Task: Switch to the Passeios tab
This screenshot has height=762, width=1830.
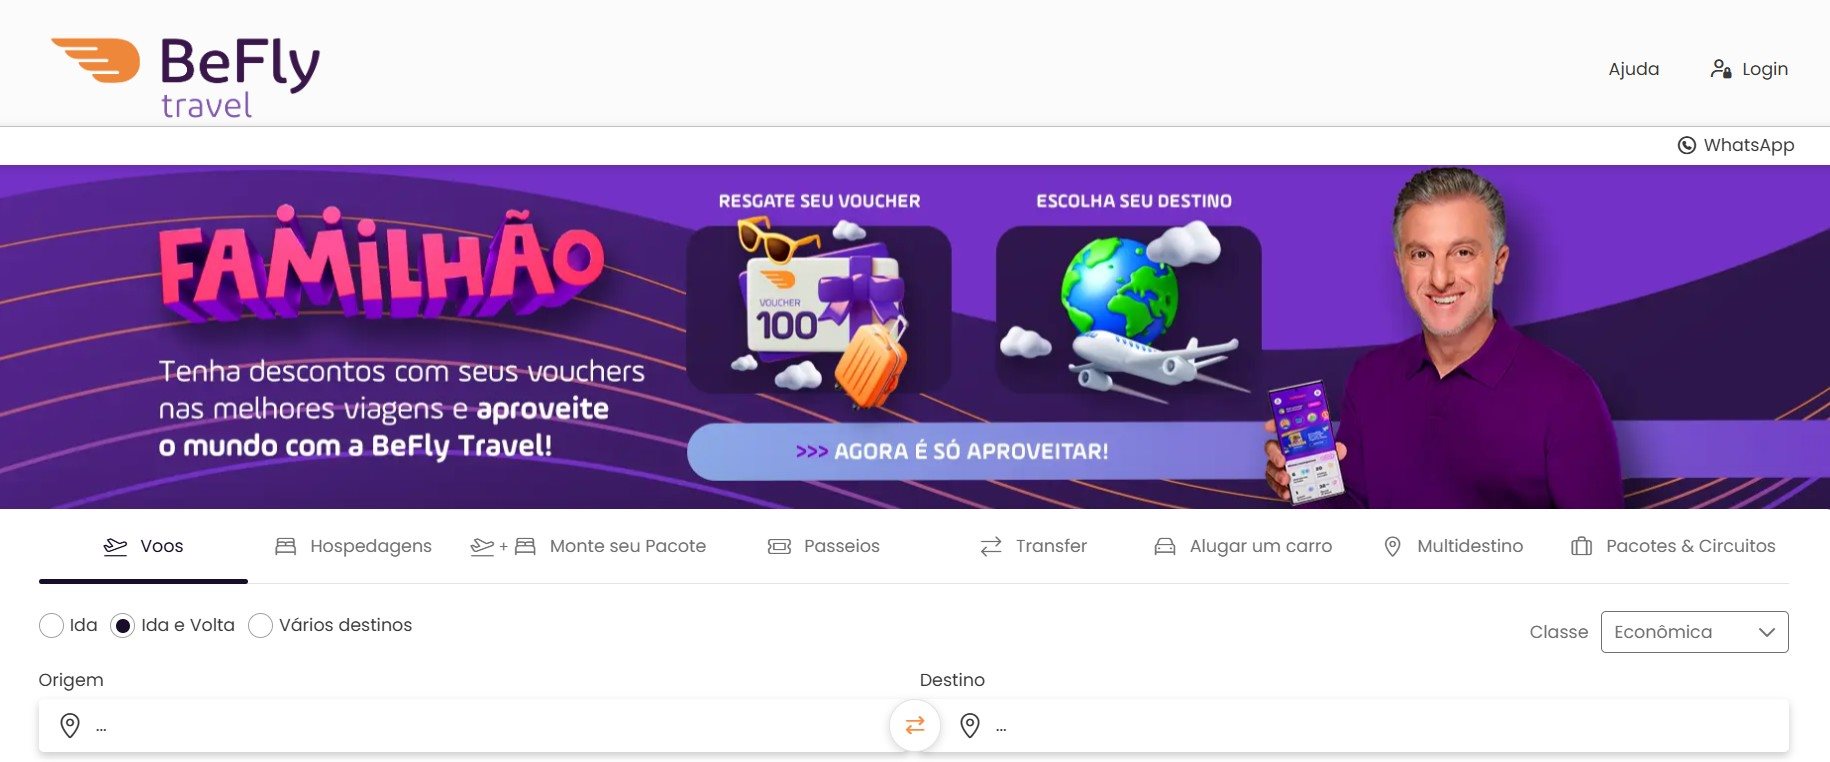Action: (x=824, y=546)
